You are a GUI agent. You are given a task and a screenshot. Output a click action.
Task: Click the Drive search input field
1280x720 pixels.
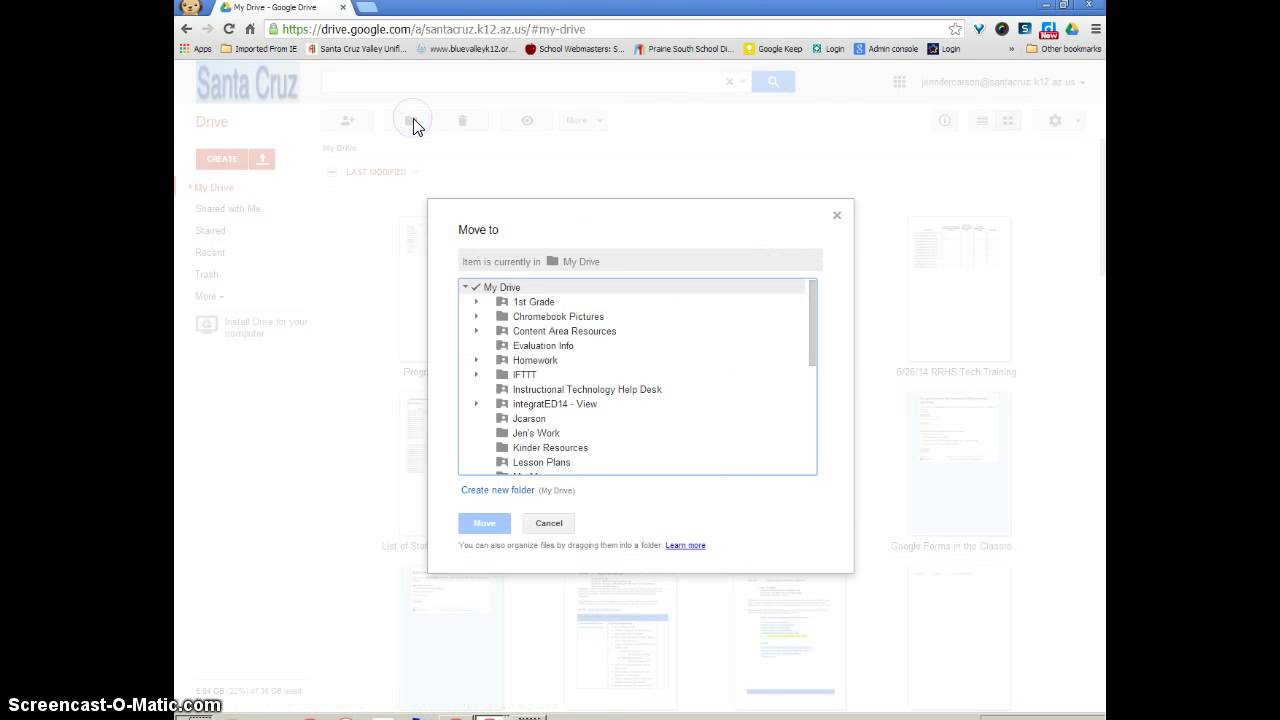(x=535, y=82)
